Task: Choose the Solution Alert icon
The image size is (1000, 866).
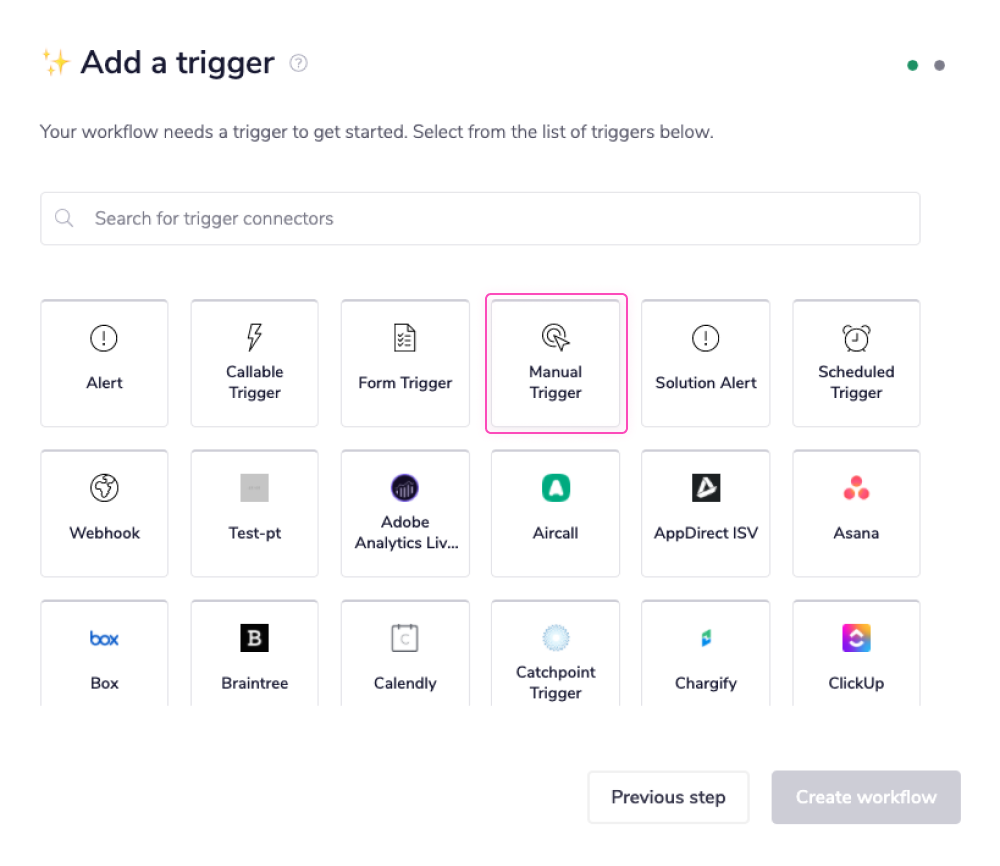Action: tap(705, 338)
